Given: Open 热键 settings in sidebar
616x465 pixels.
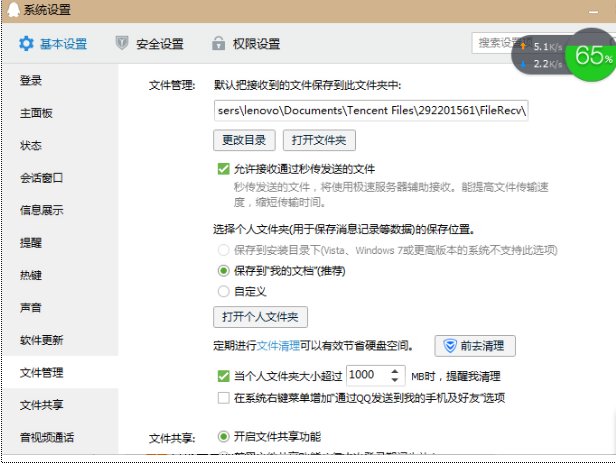Looking at the screenshot, I should [62, 275].
